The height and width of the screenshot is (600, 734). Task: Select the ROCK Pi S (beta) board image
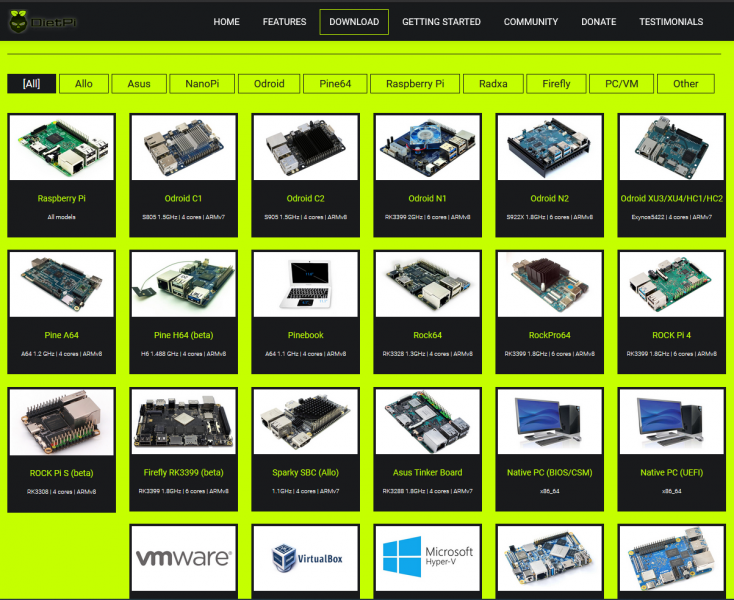tap(61, 422)
